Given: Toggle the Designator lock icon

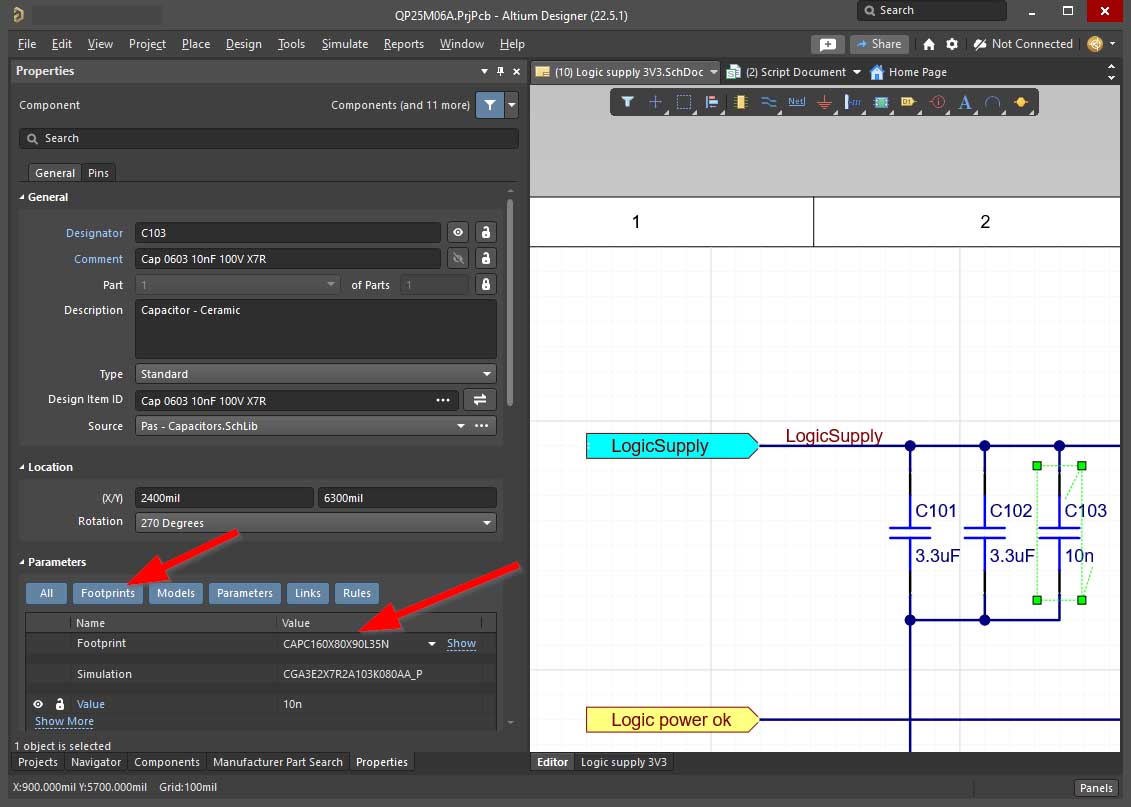Looking at the screenshot, I should click(x=486, y=233).
